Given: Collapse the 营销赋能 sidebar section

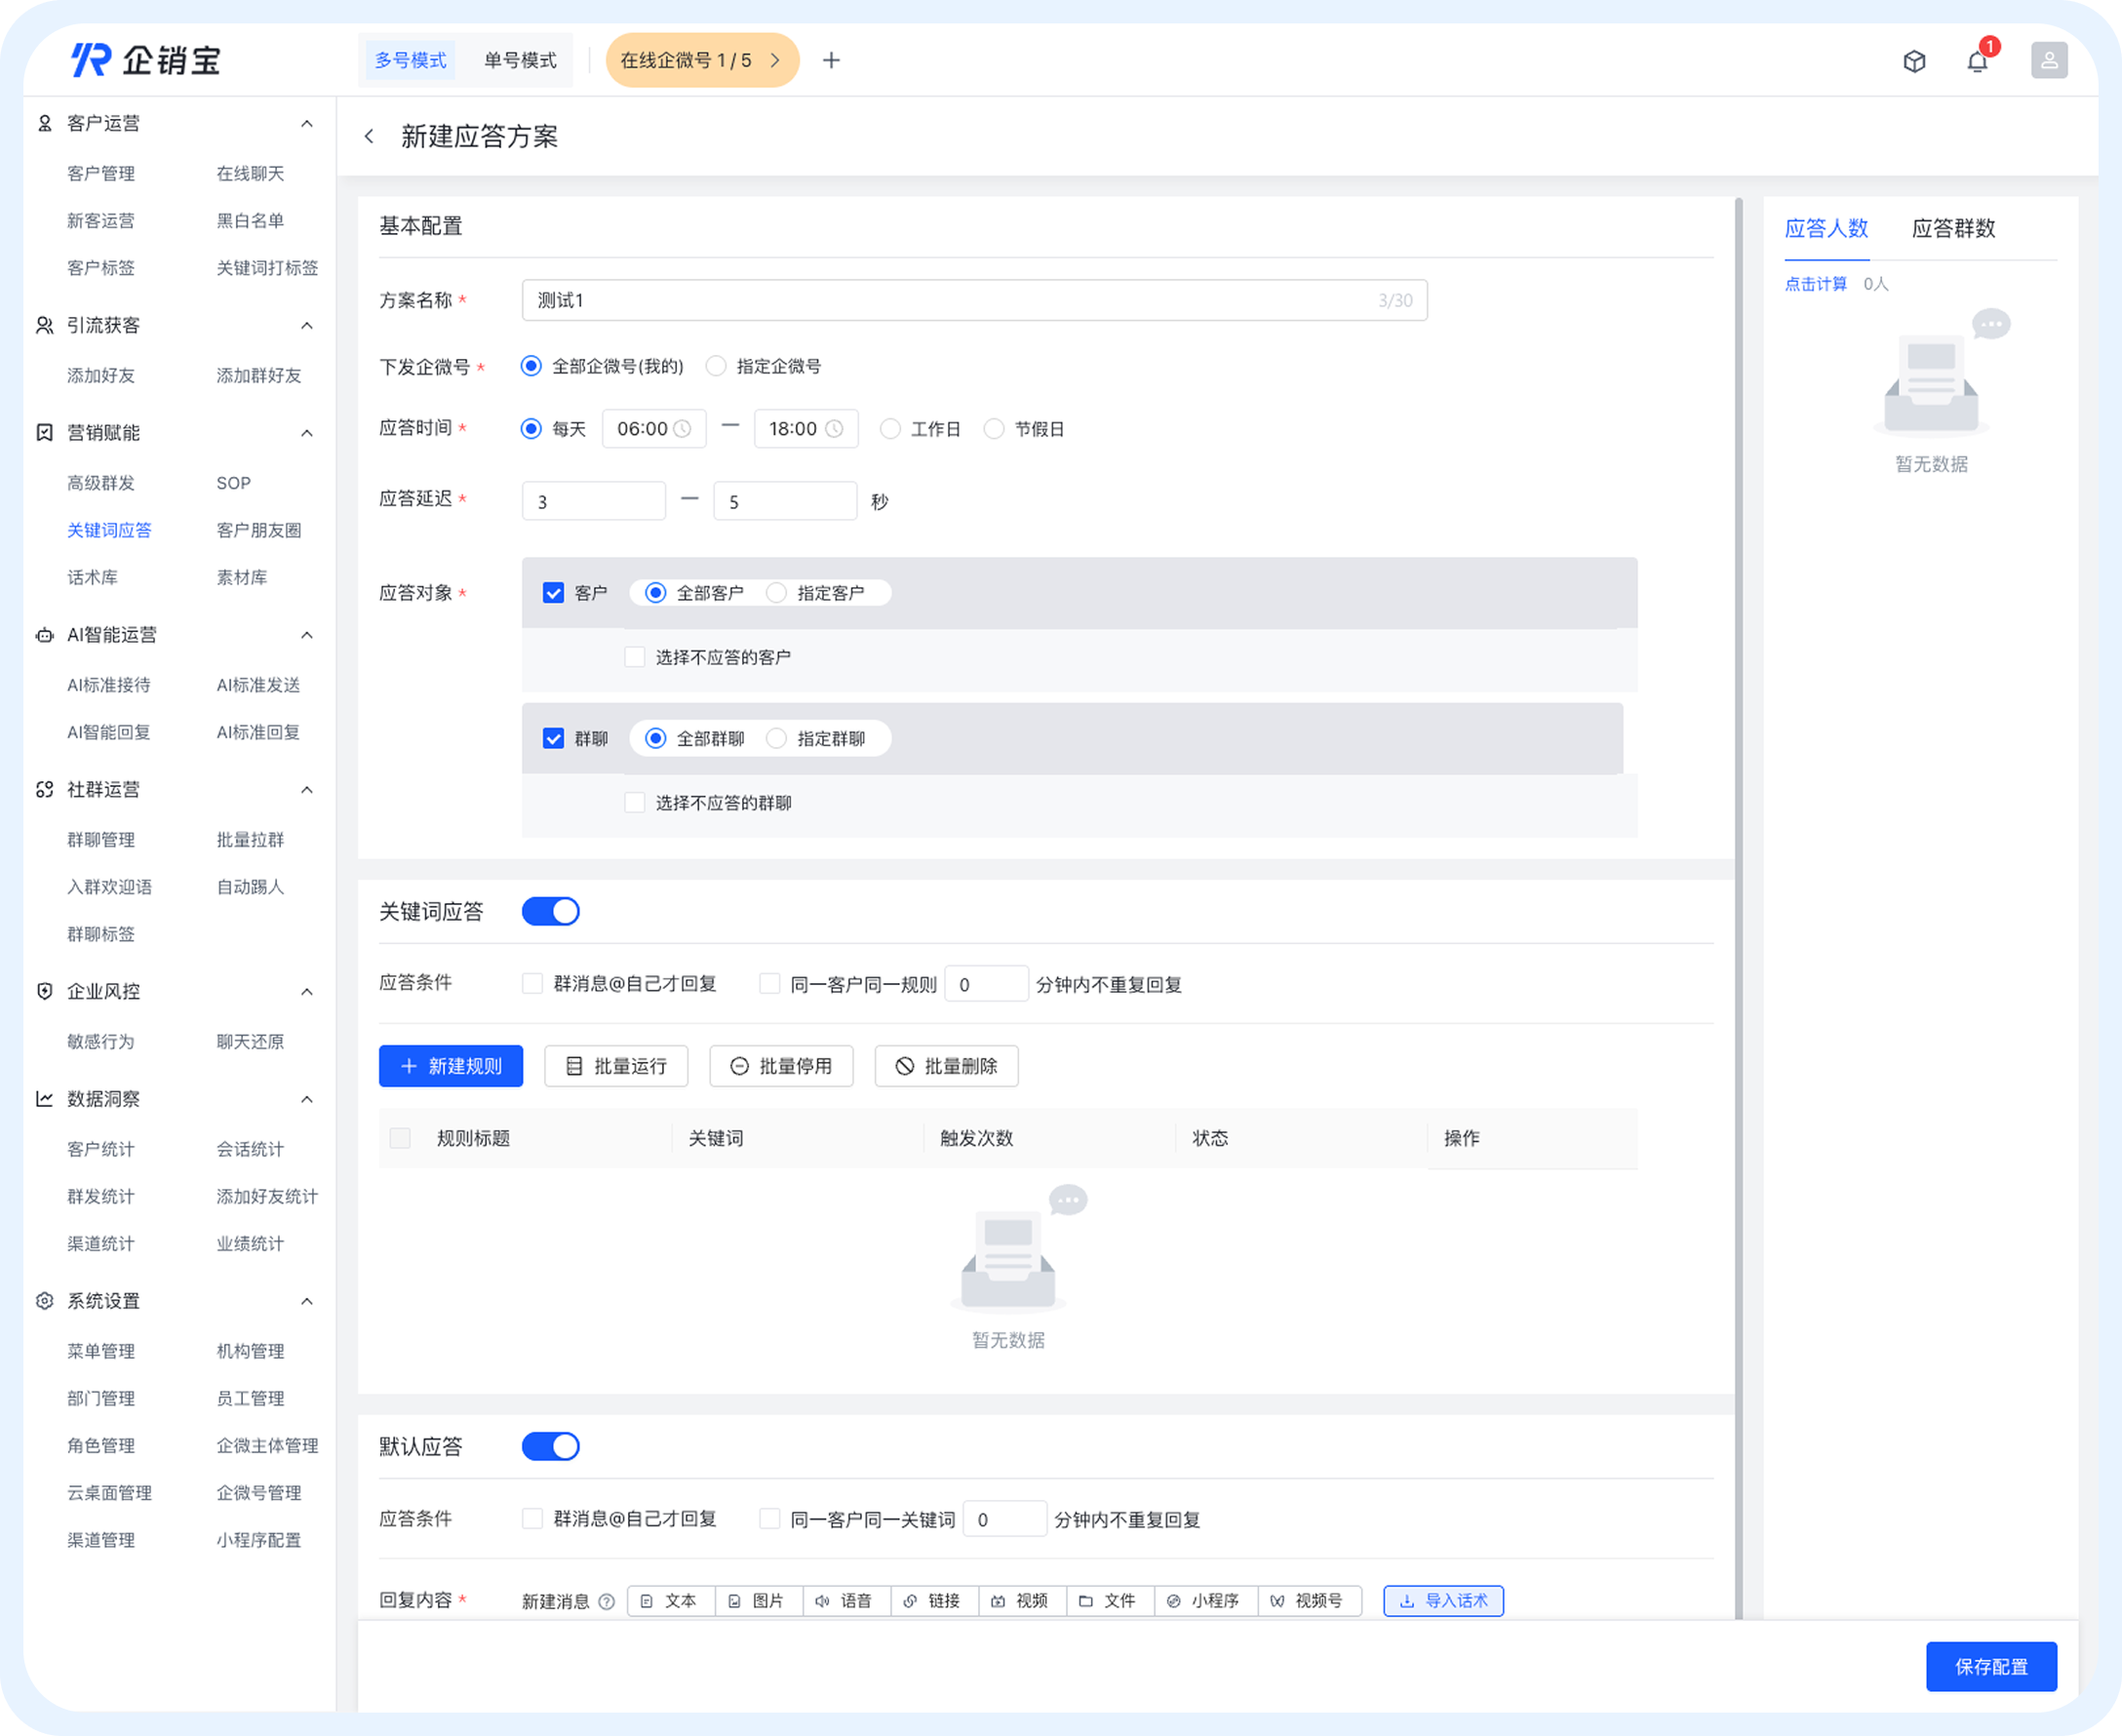Looking at the screenshot, I should tap(307, 433).
